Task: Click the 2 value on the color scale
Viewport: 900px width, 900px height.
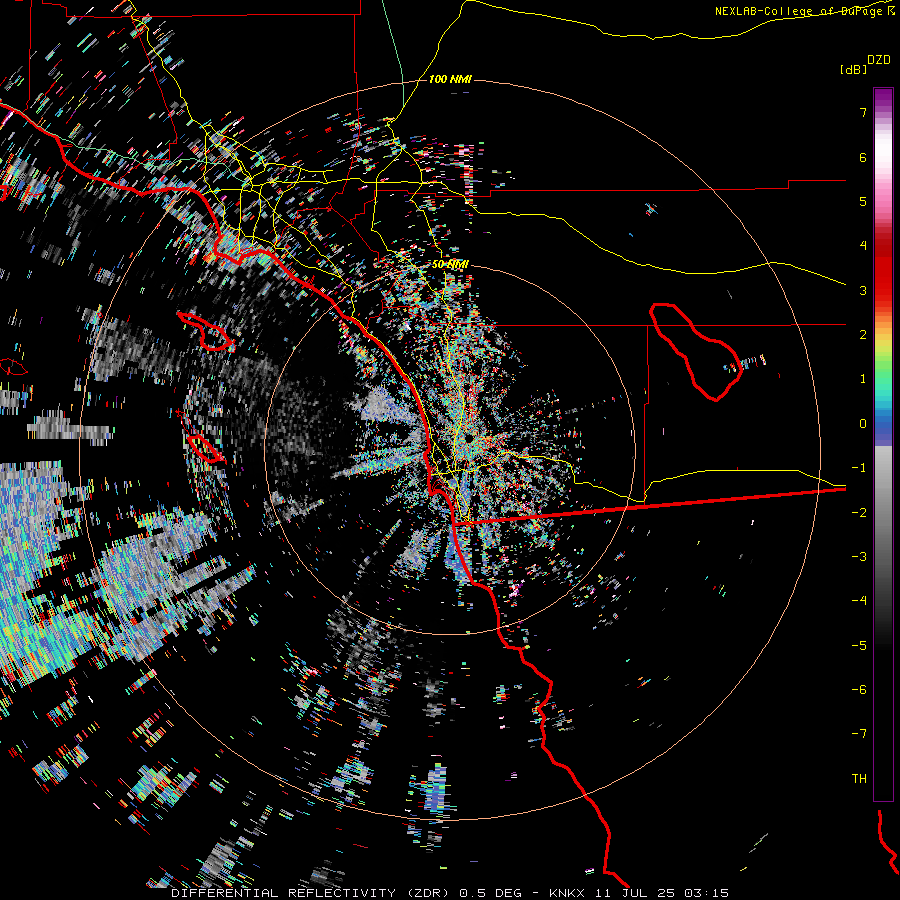Action: point(863,335)
